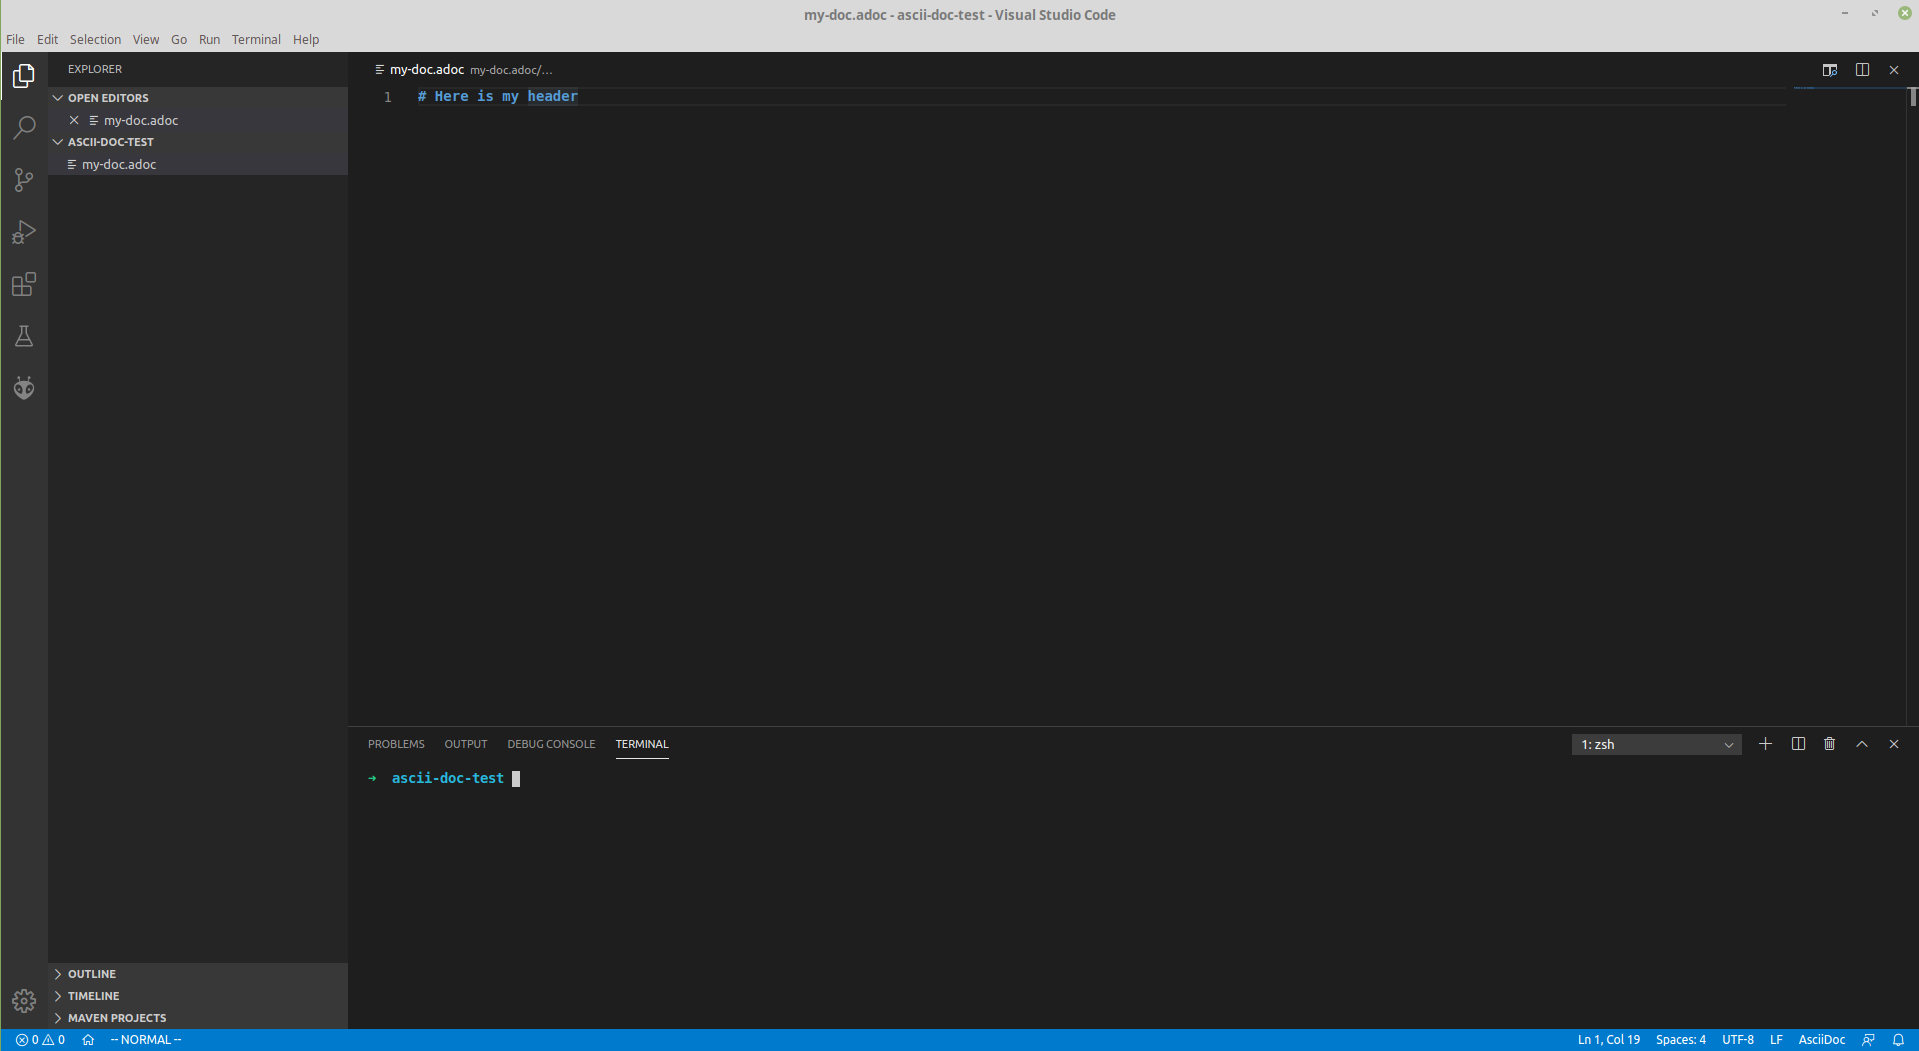Open Source Control view
Screen dimensions: 1919x1051
[24, 180]
